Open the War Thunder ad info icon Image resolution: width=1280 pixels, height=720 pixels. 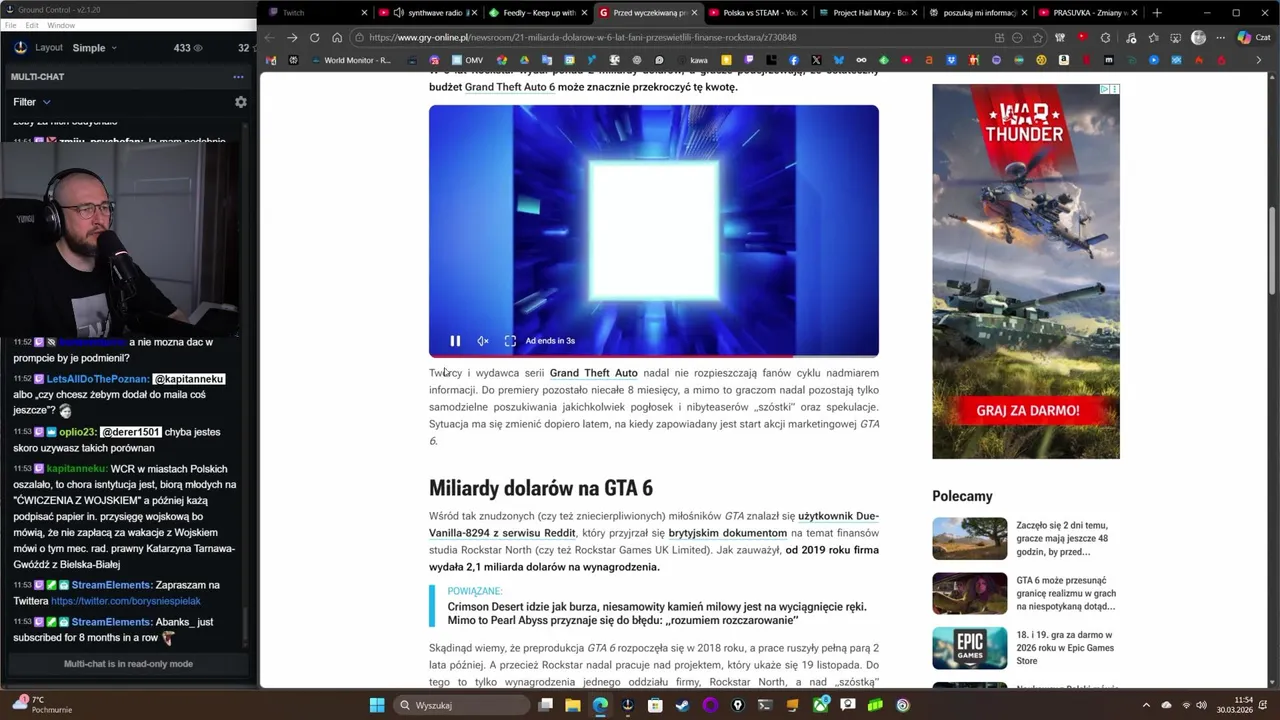coord(1105,89)
